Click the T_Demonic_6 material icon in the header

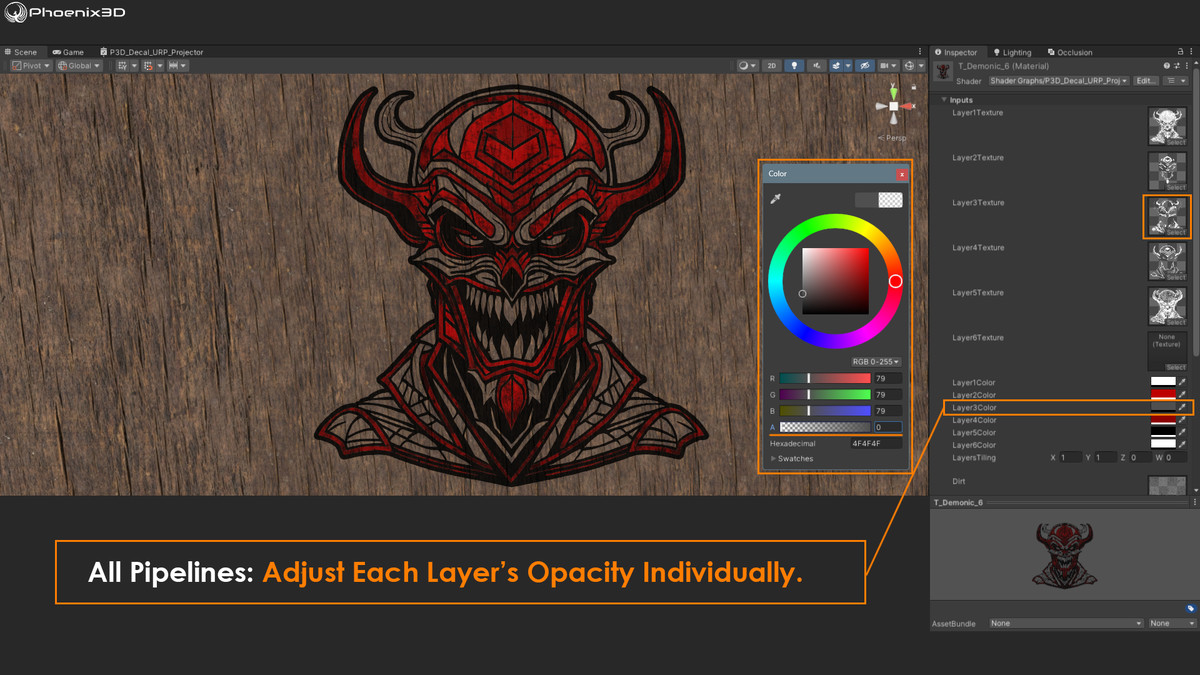(x=942, y=71)
